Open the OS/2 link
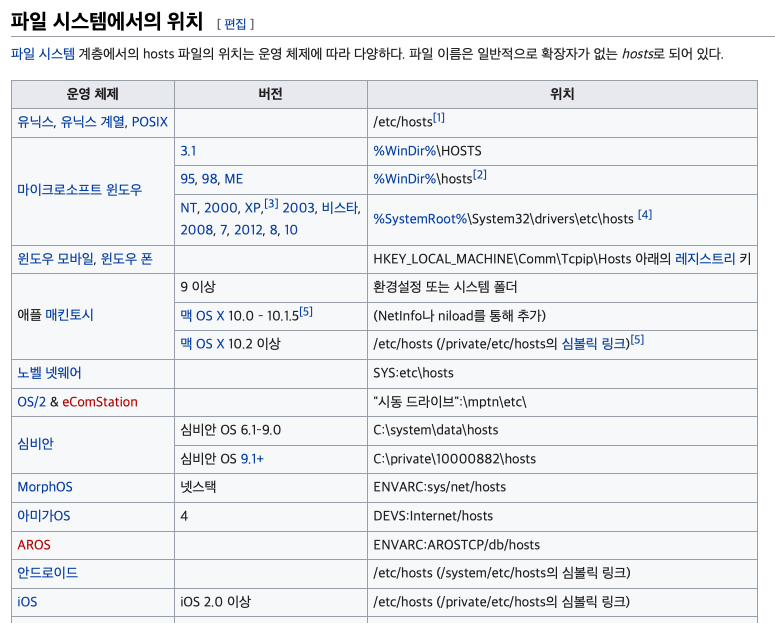The image size is (775, 623). [x=32, y=402]
